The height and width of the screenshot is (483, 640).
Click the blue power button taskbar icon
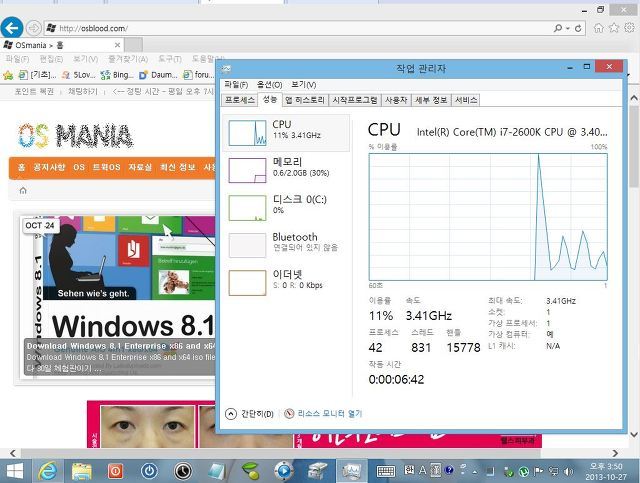149,472
